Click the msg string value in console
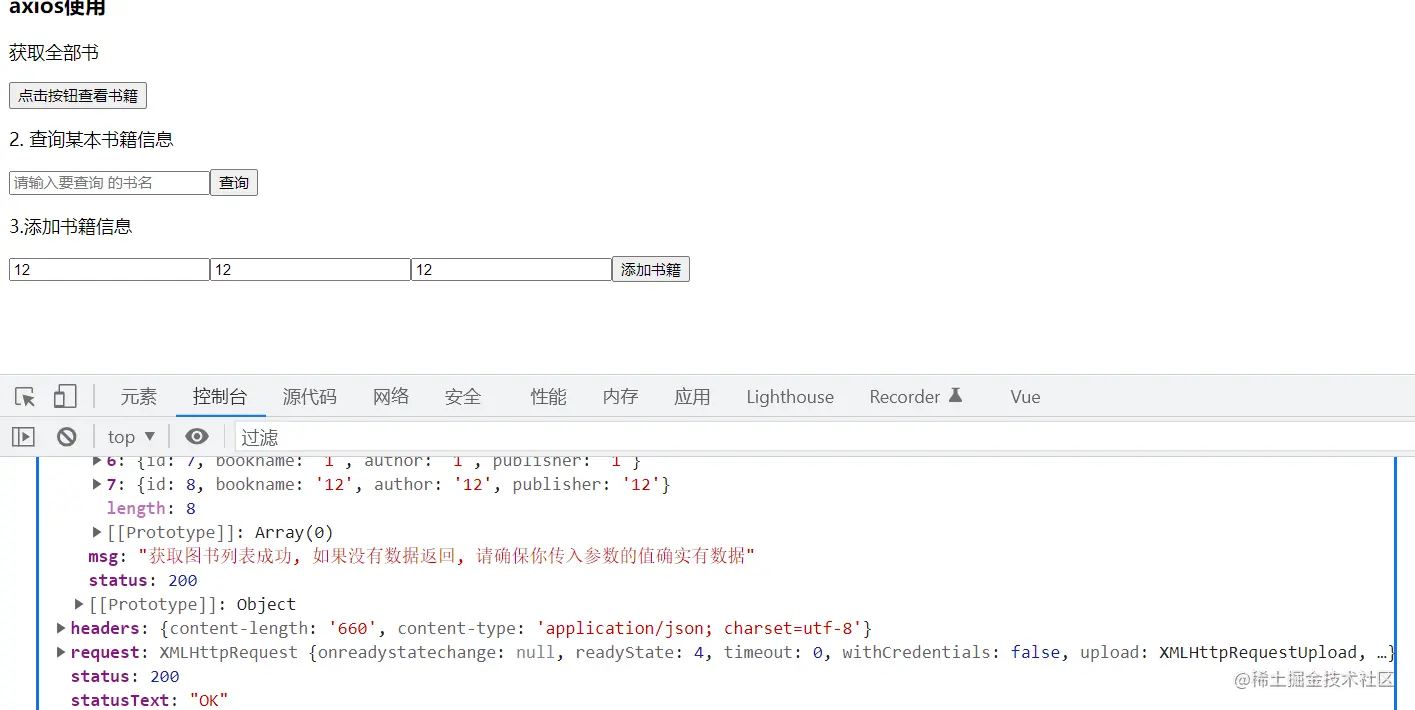The width and height of the screenshot is (1415, 710). (446, 556)
